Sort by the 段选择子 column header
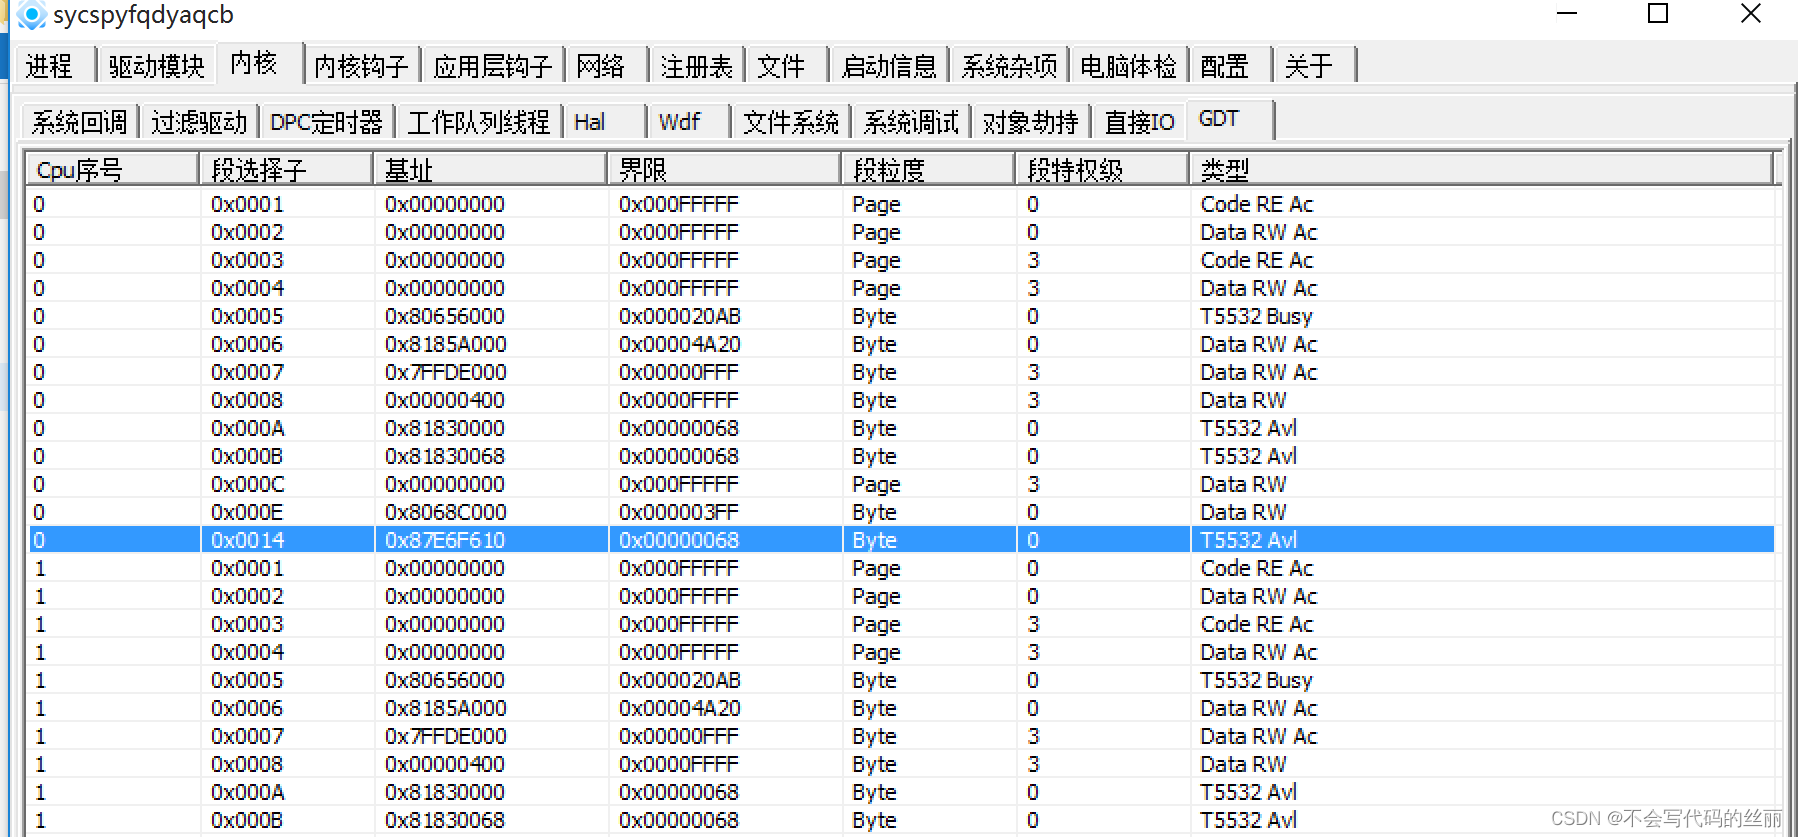This screenshot has height=837, width=1798. (x=286, y=170)
